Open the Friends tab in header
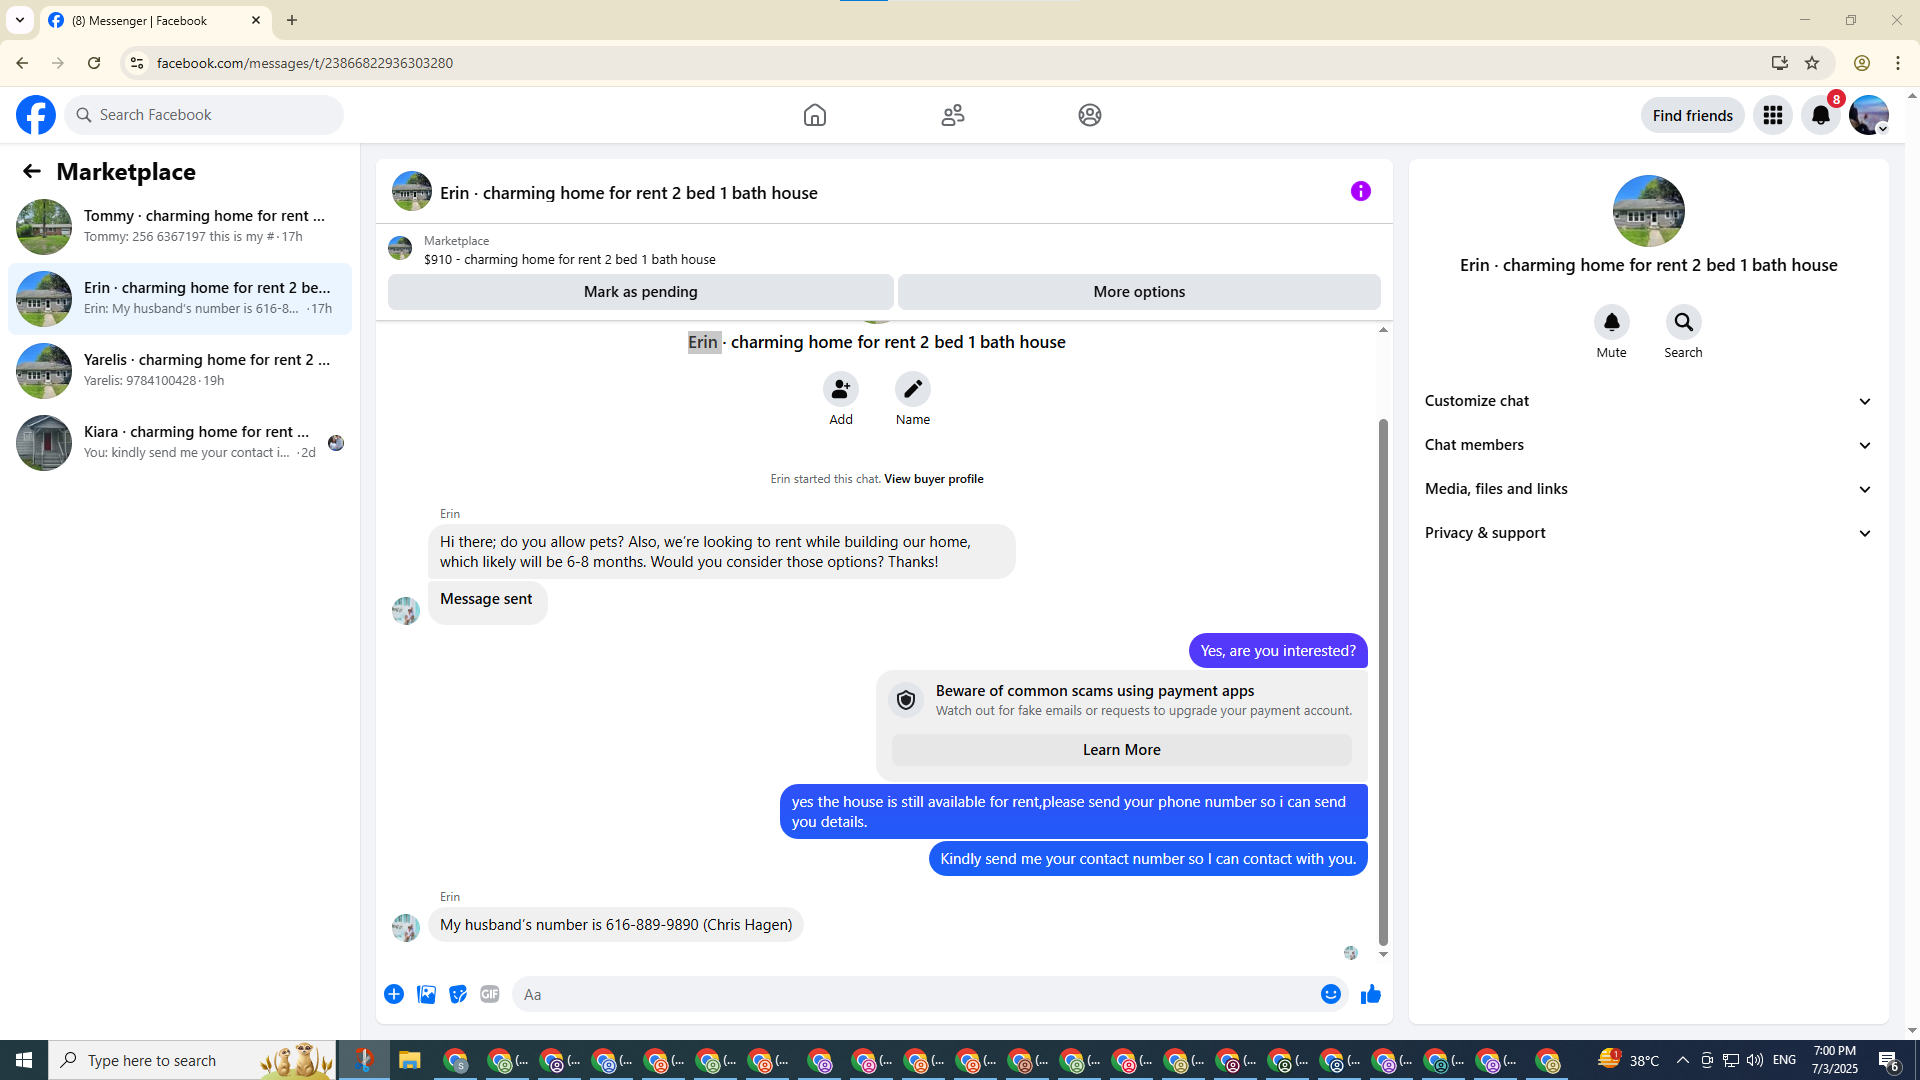The width and height of the screenshot is (1920, 1080). pyautogui.click(x=952, y=115)
